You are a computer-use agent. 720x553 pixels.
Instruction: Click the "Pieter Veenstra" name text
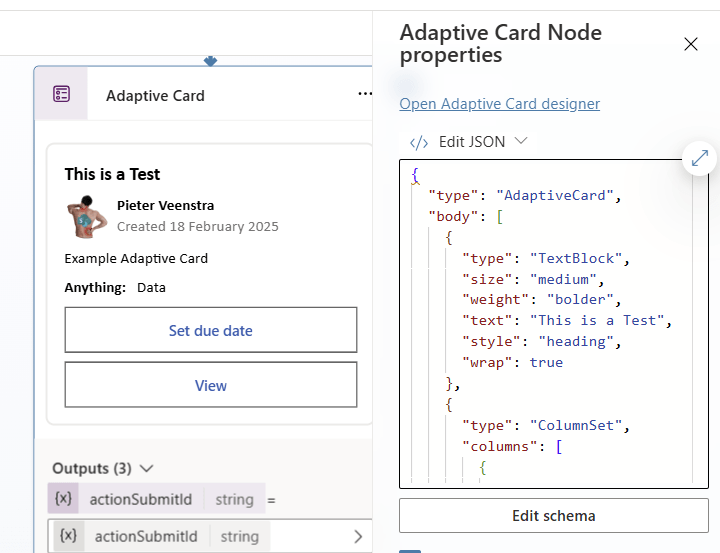[165, 205]
